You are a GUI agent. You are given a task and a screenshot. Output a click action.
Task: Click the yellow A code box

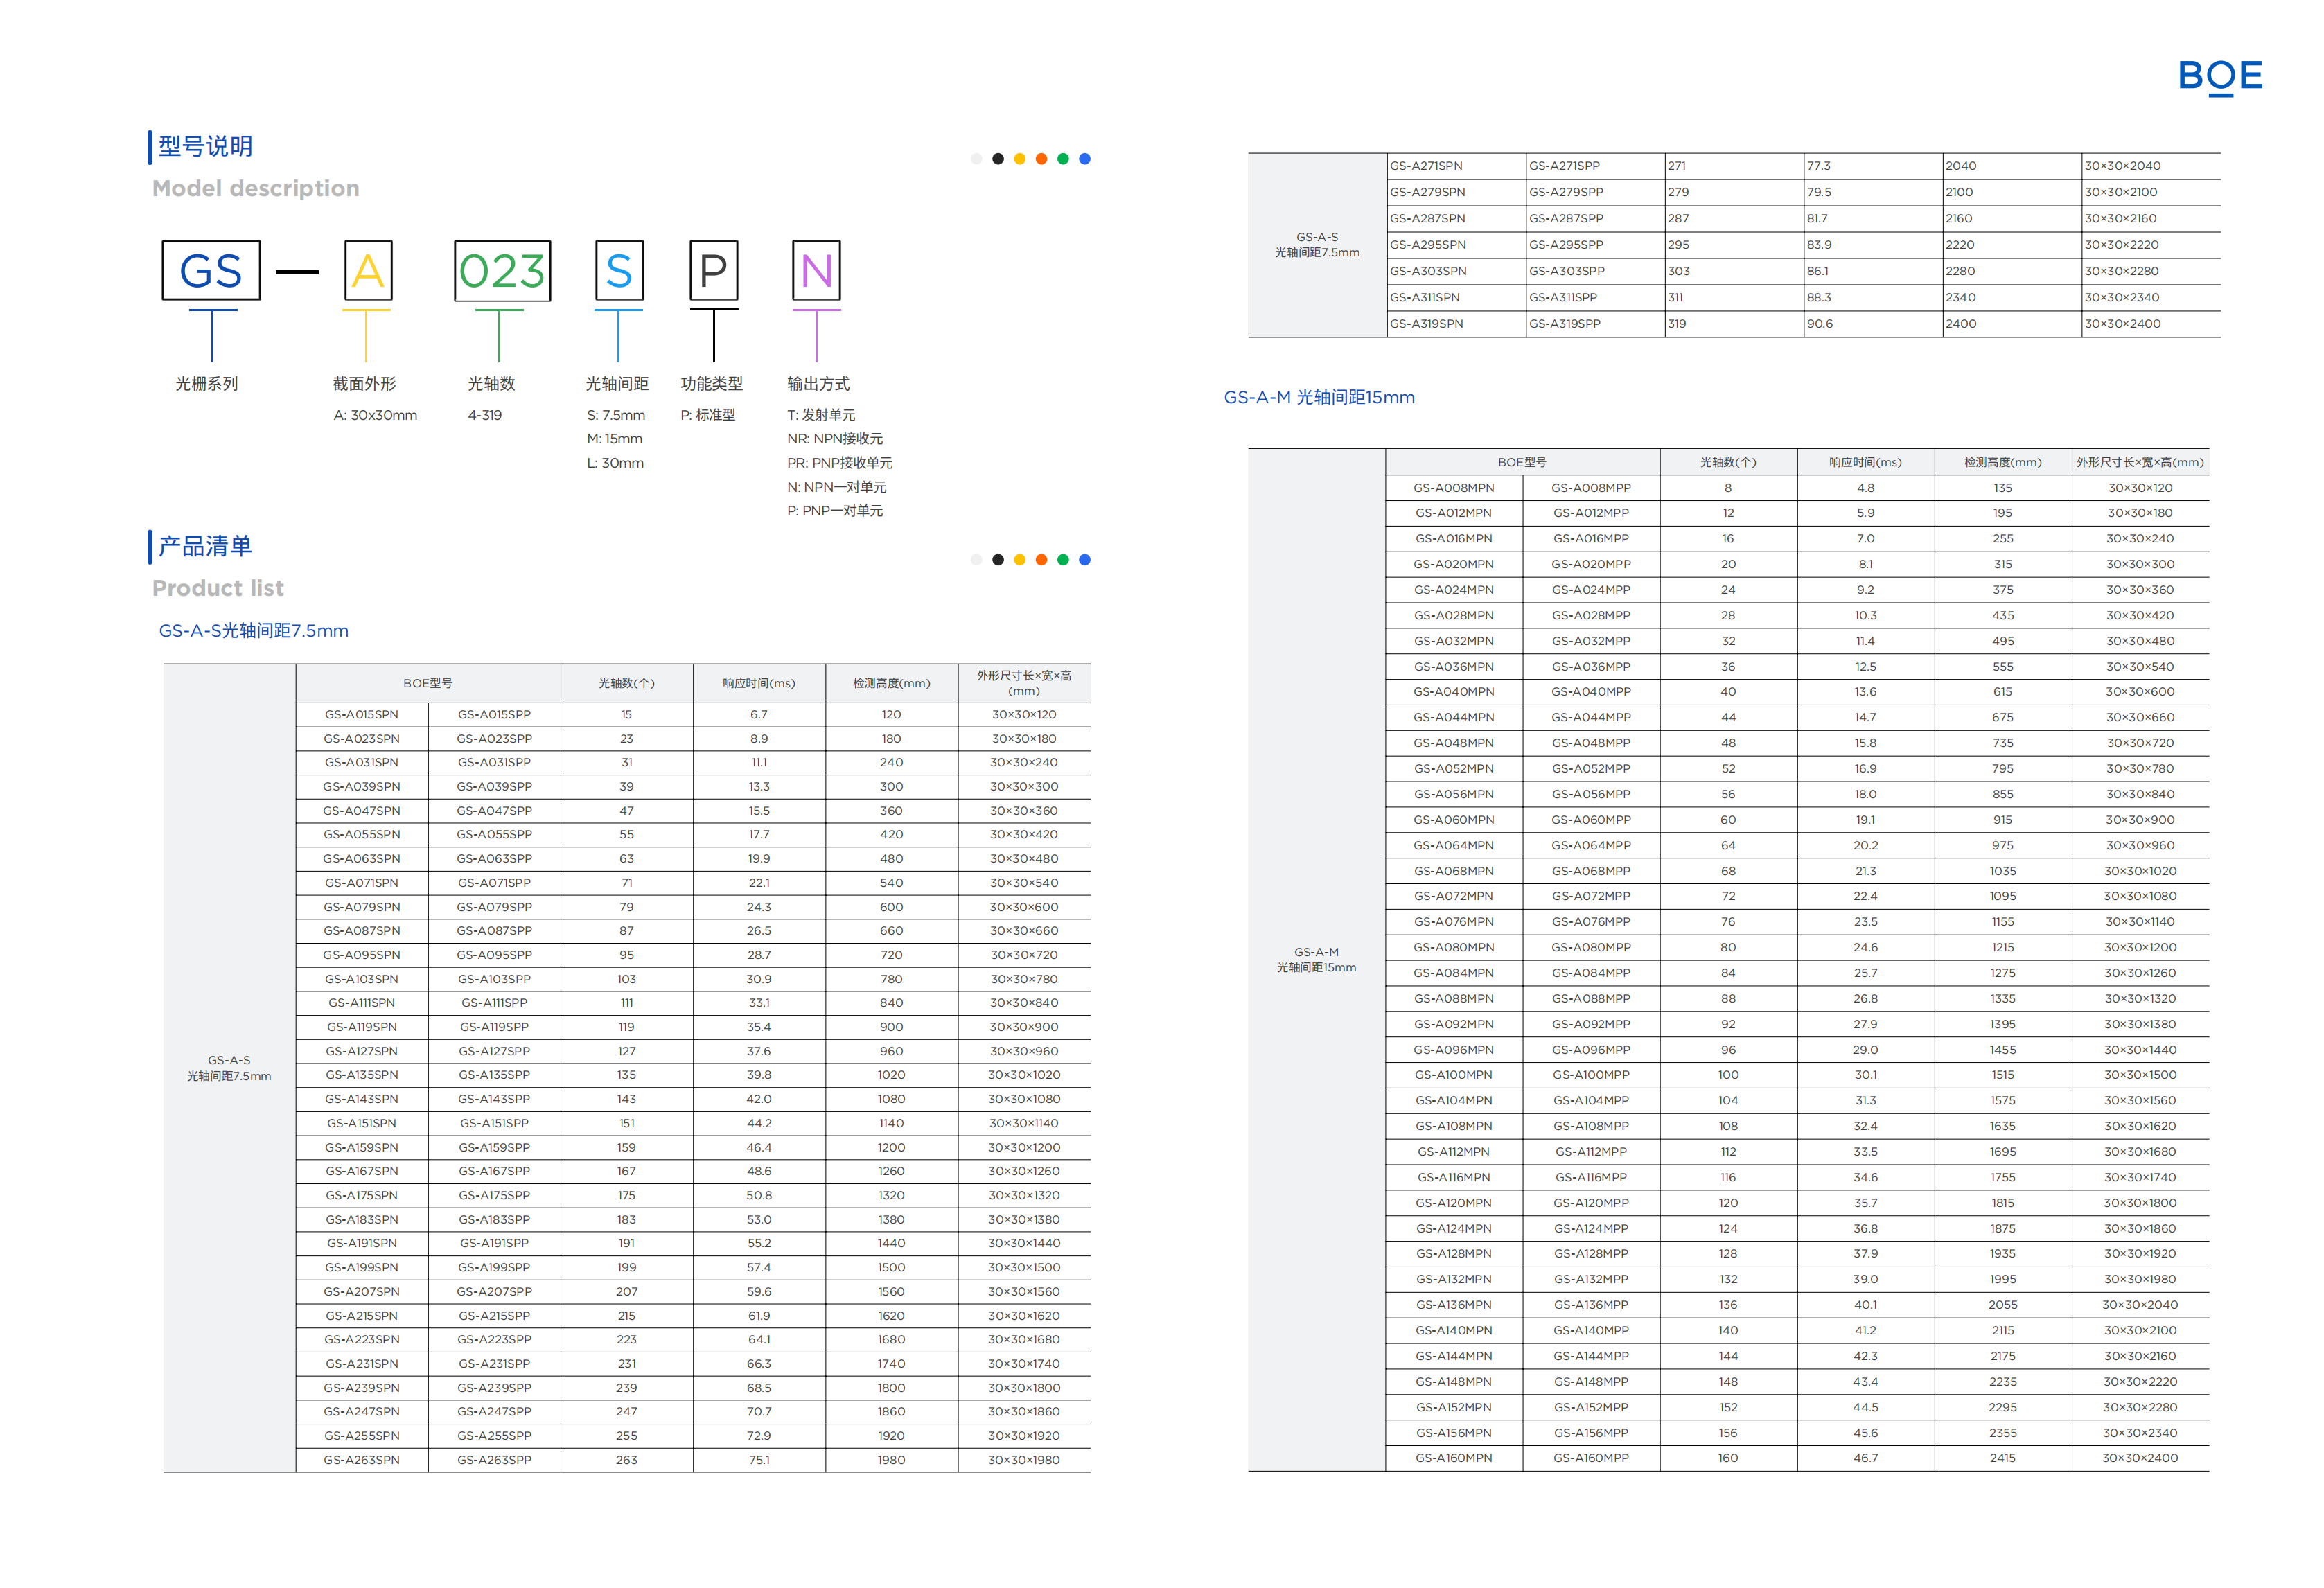click(367, 270)
